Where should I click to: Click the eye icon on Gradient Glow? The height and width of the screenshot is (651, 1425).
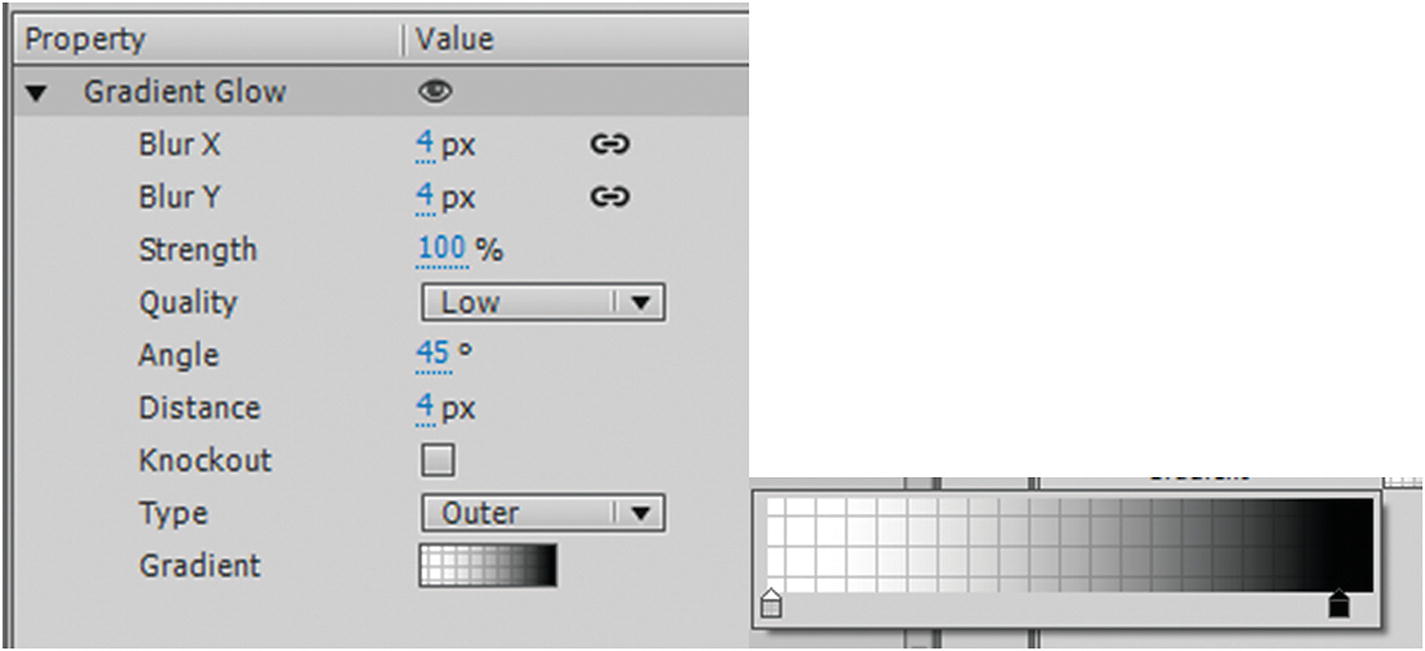(436, 91)
